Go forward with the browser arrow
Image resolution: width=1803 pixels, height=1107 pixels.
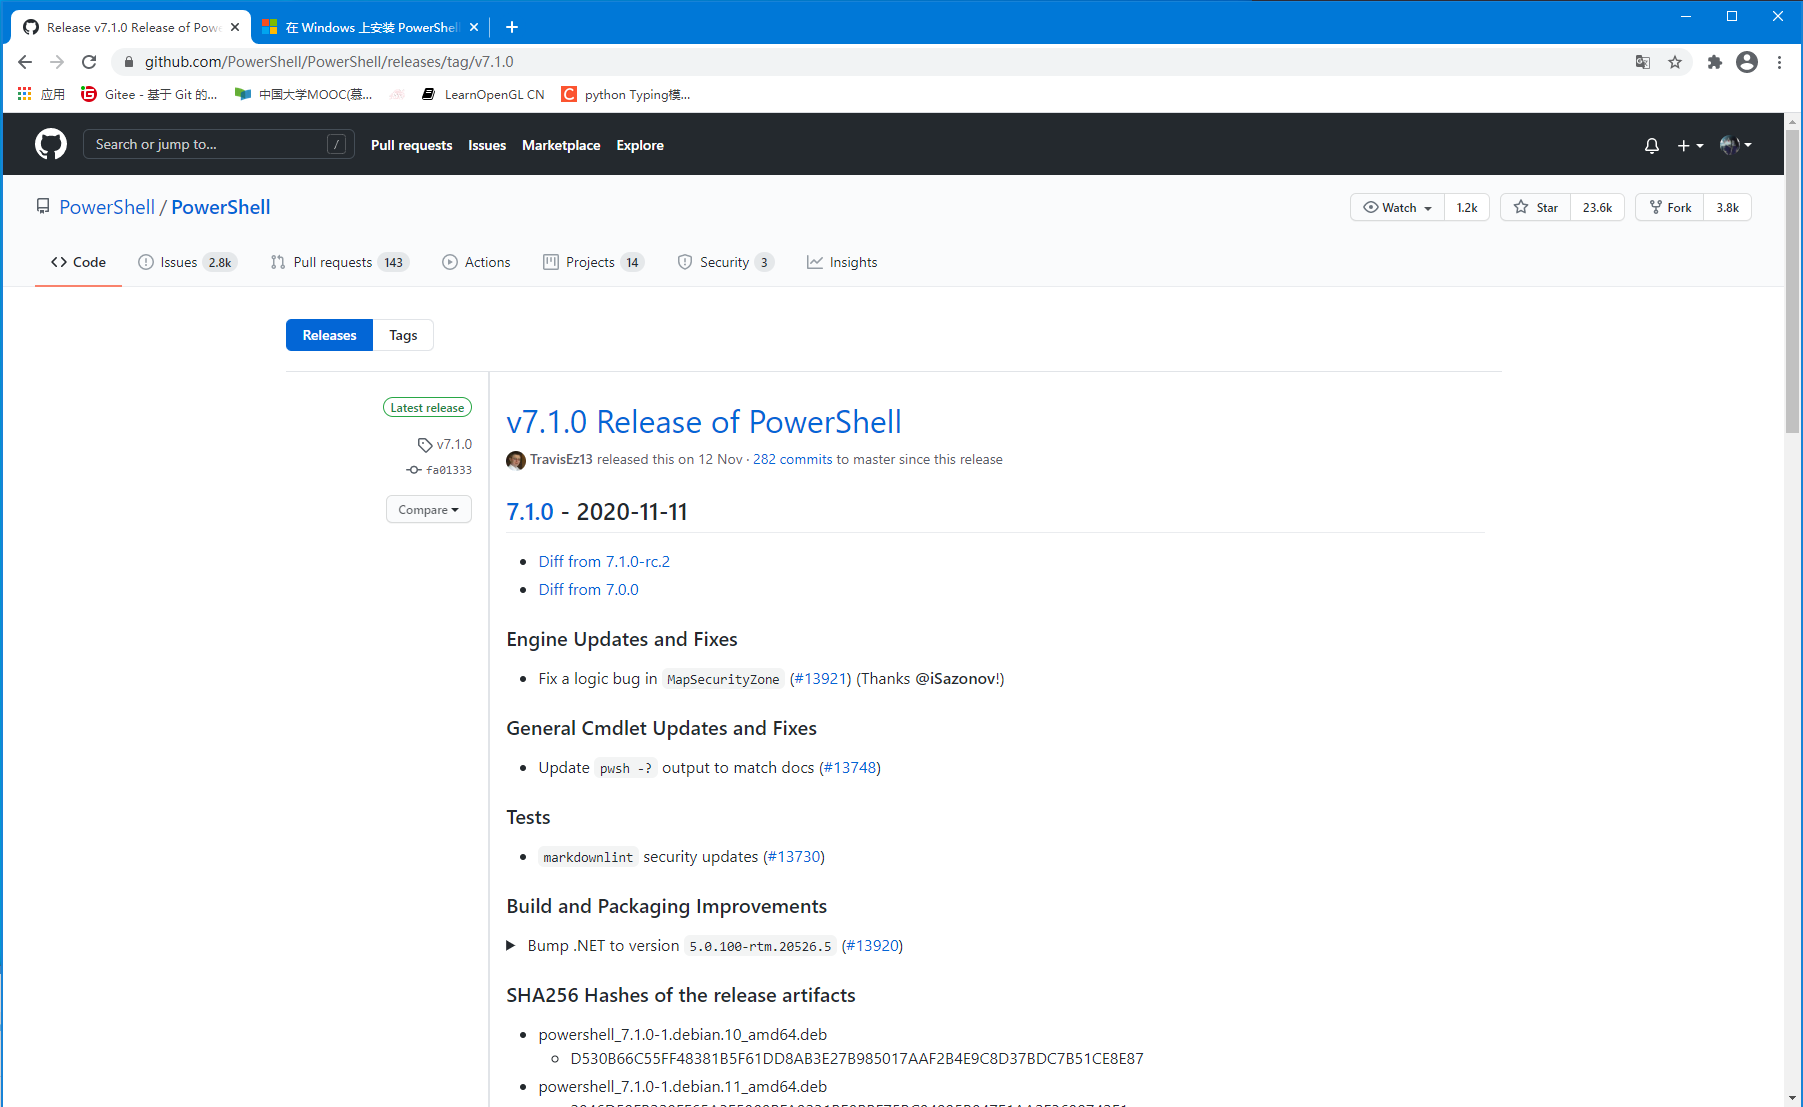point(57,62)
